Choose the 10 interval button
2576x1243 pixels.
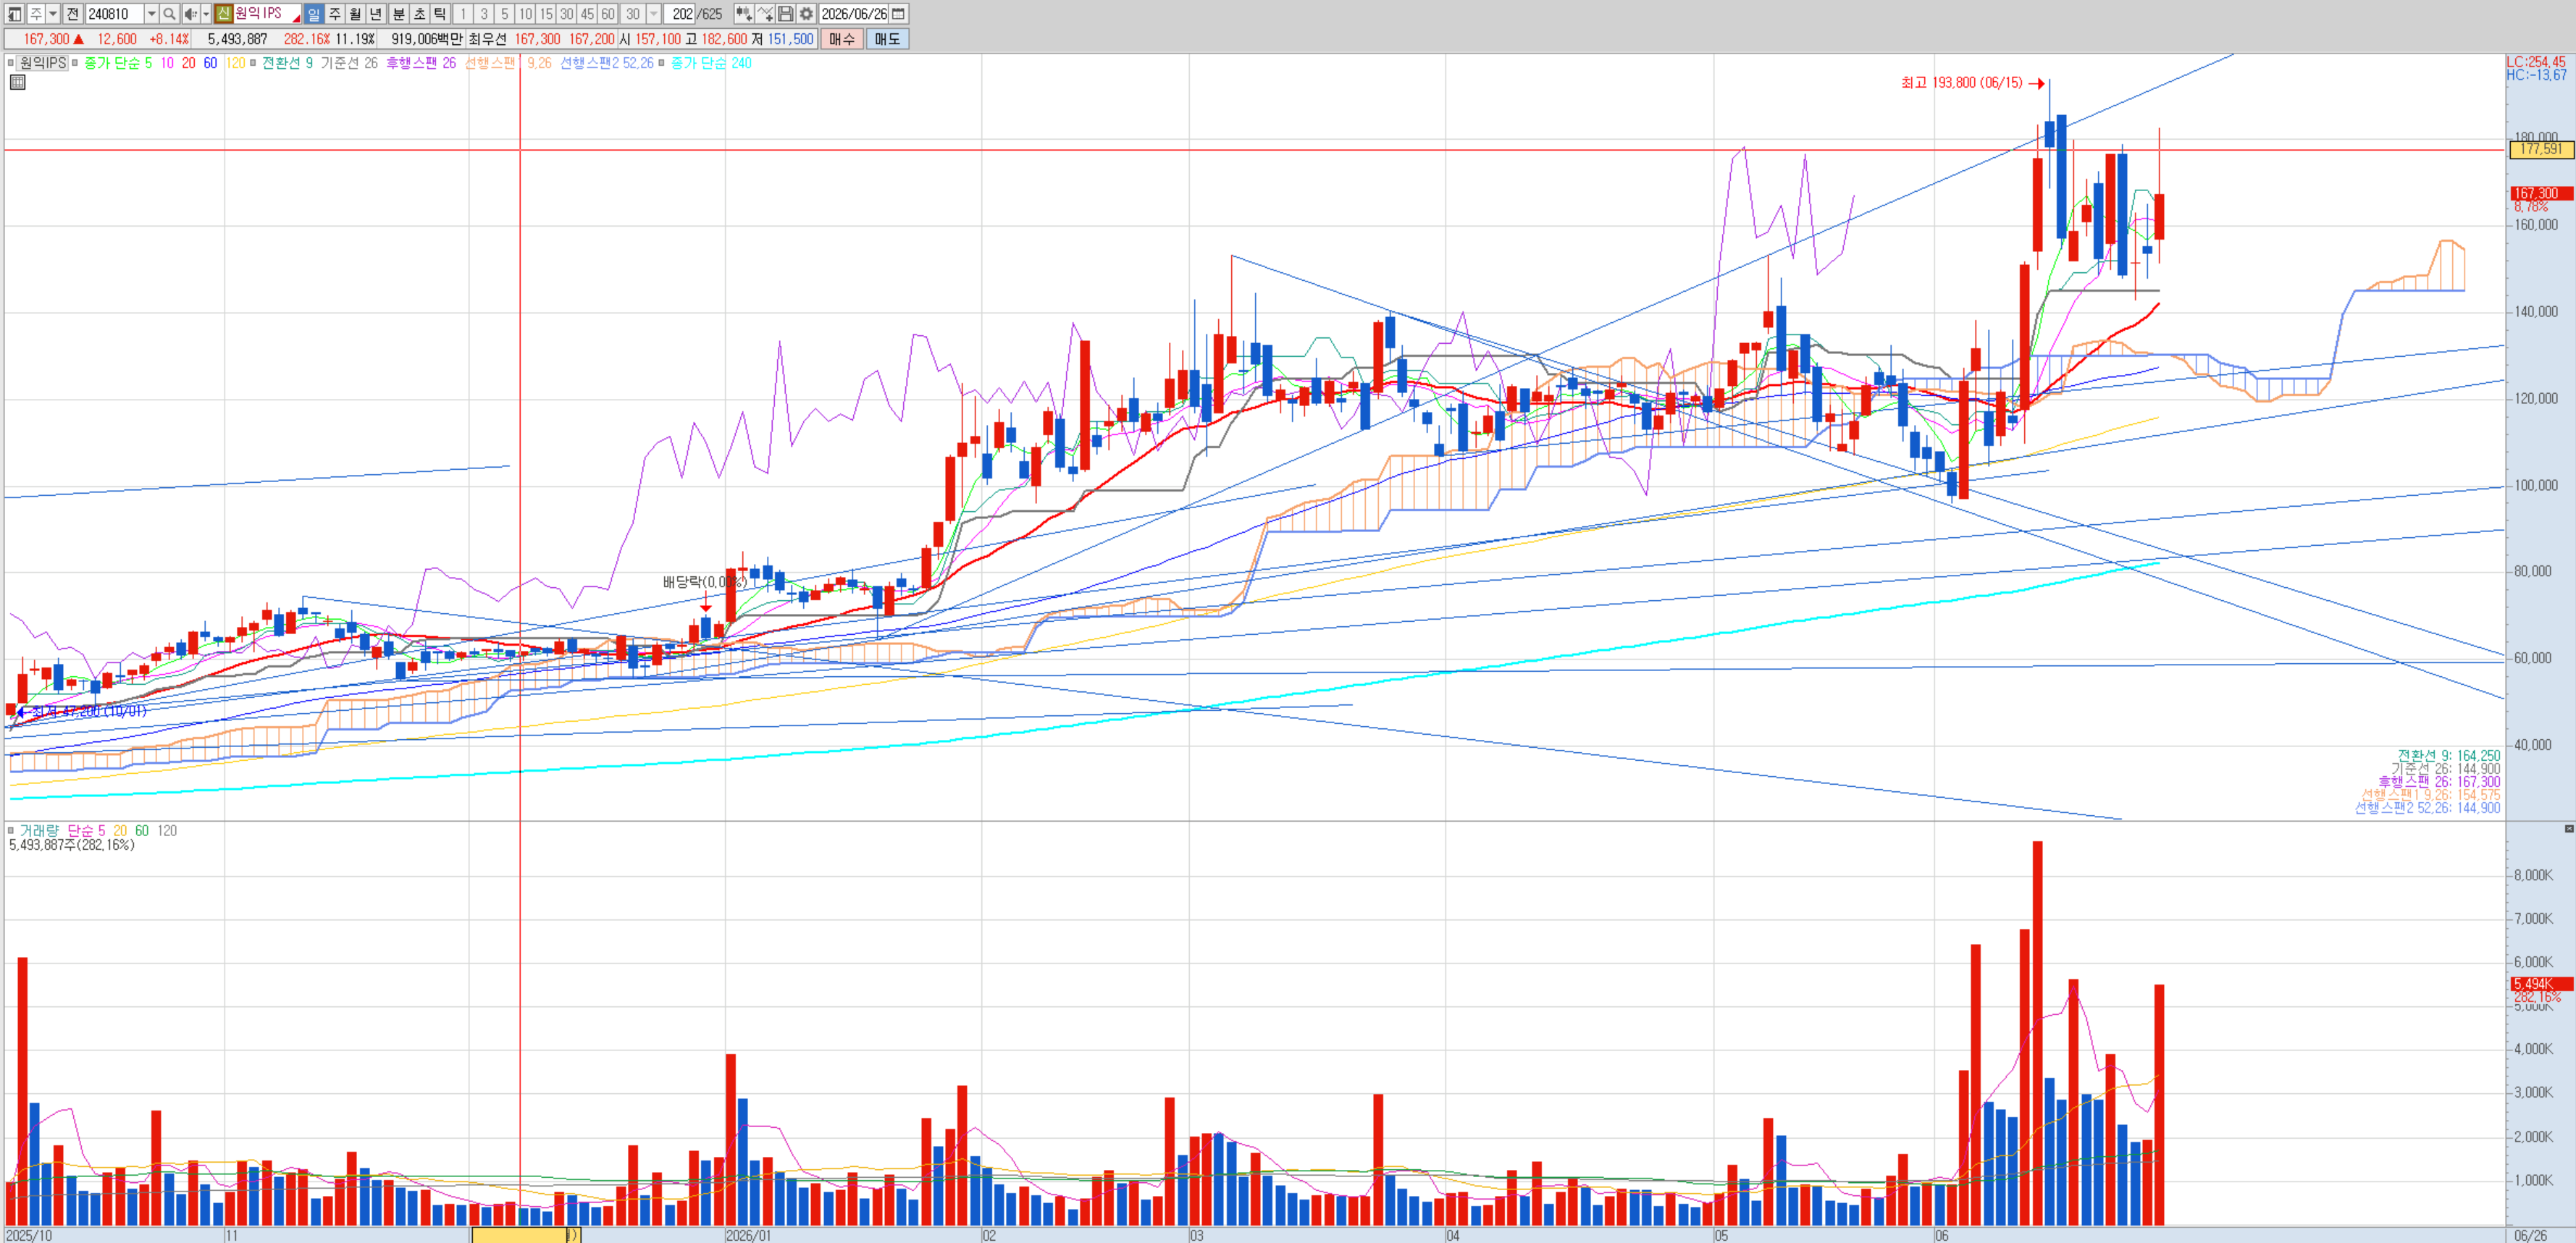click(526, 14)
